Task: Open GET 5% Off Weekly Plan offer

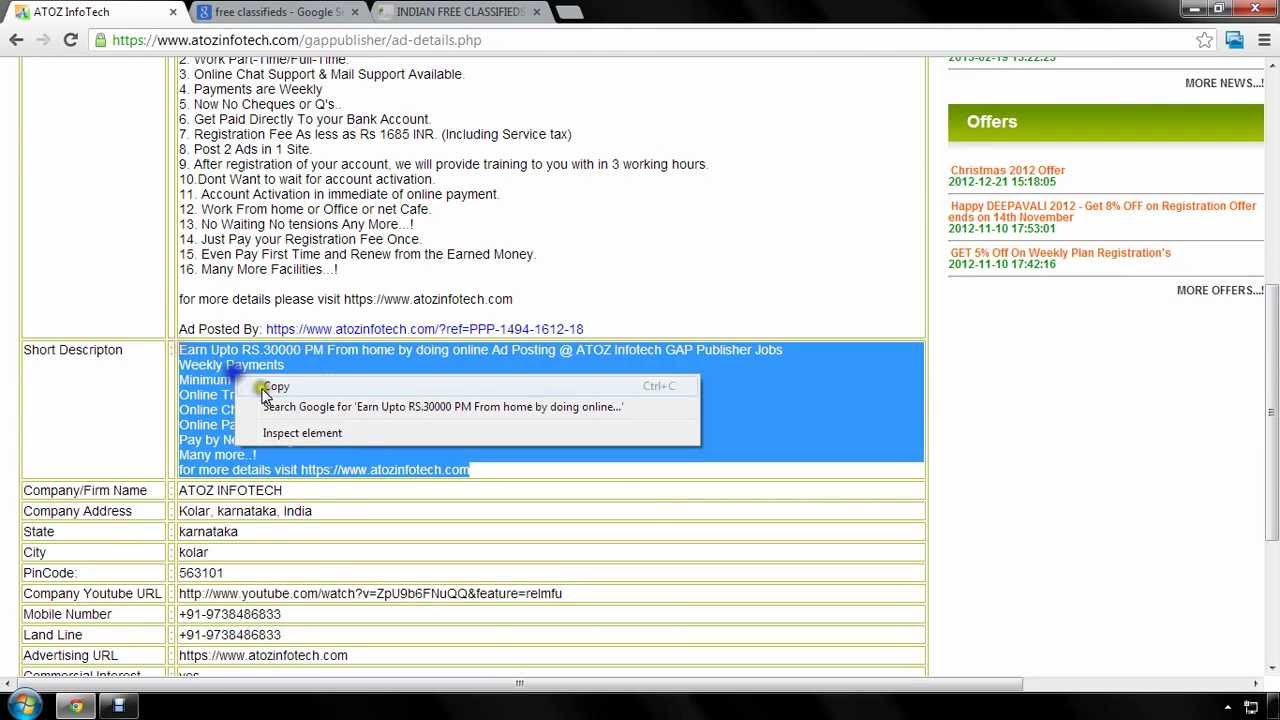Action: click(x=1060, y=253)
